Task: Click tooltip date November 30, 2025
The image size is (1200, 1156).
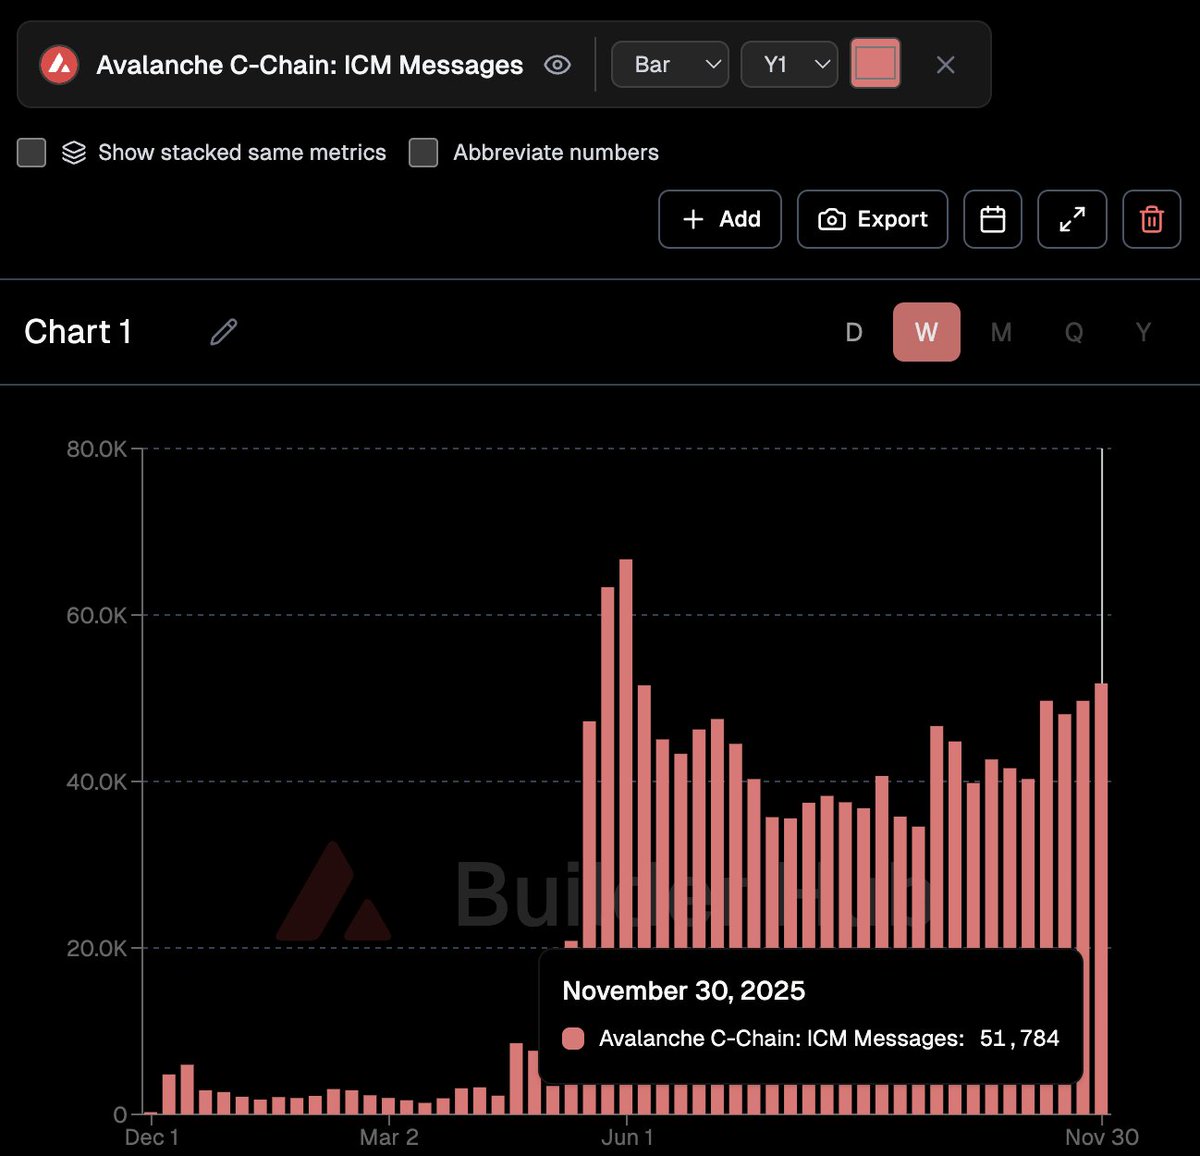Action: [684, 991]
